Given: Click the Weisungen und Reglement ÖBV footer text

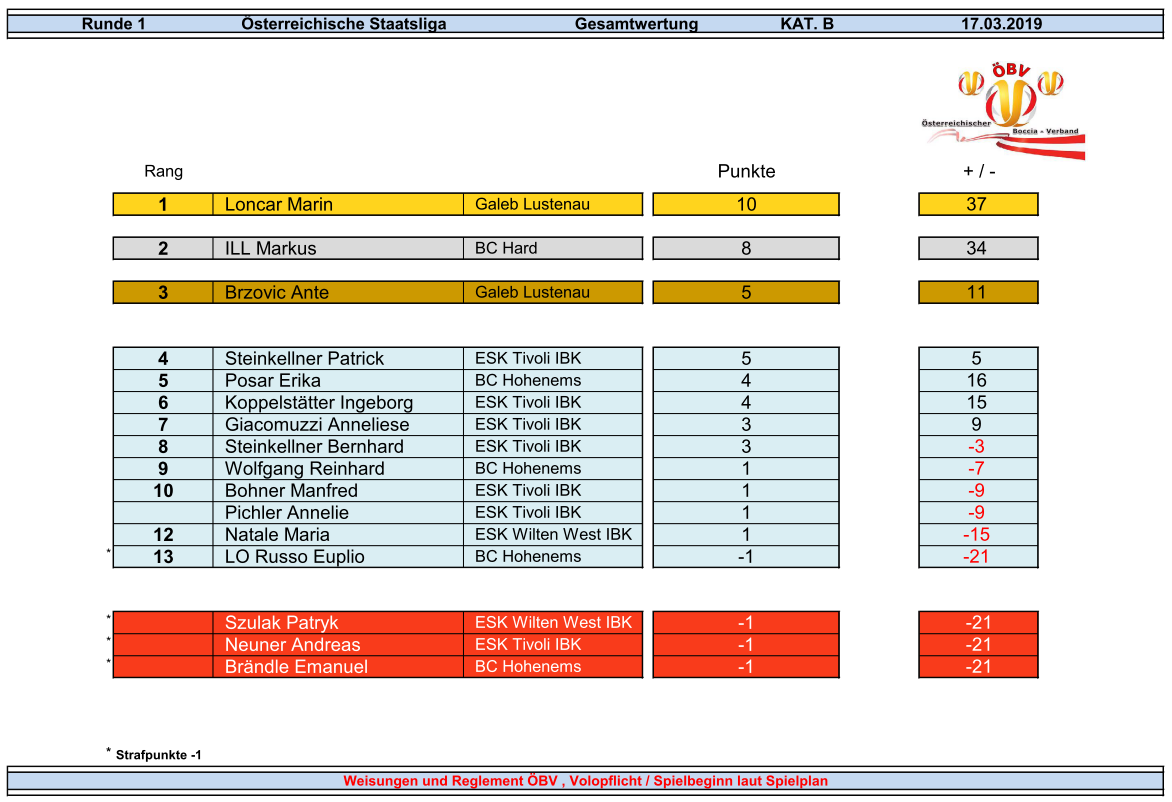Looking at the screenshot, I should (585, 782).
